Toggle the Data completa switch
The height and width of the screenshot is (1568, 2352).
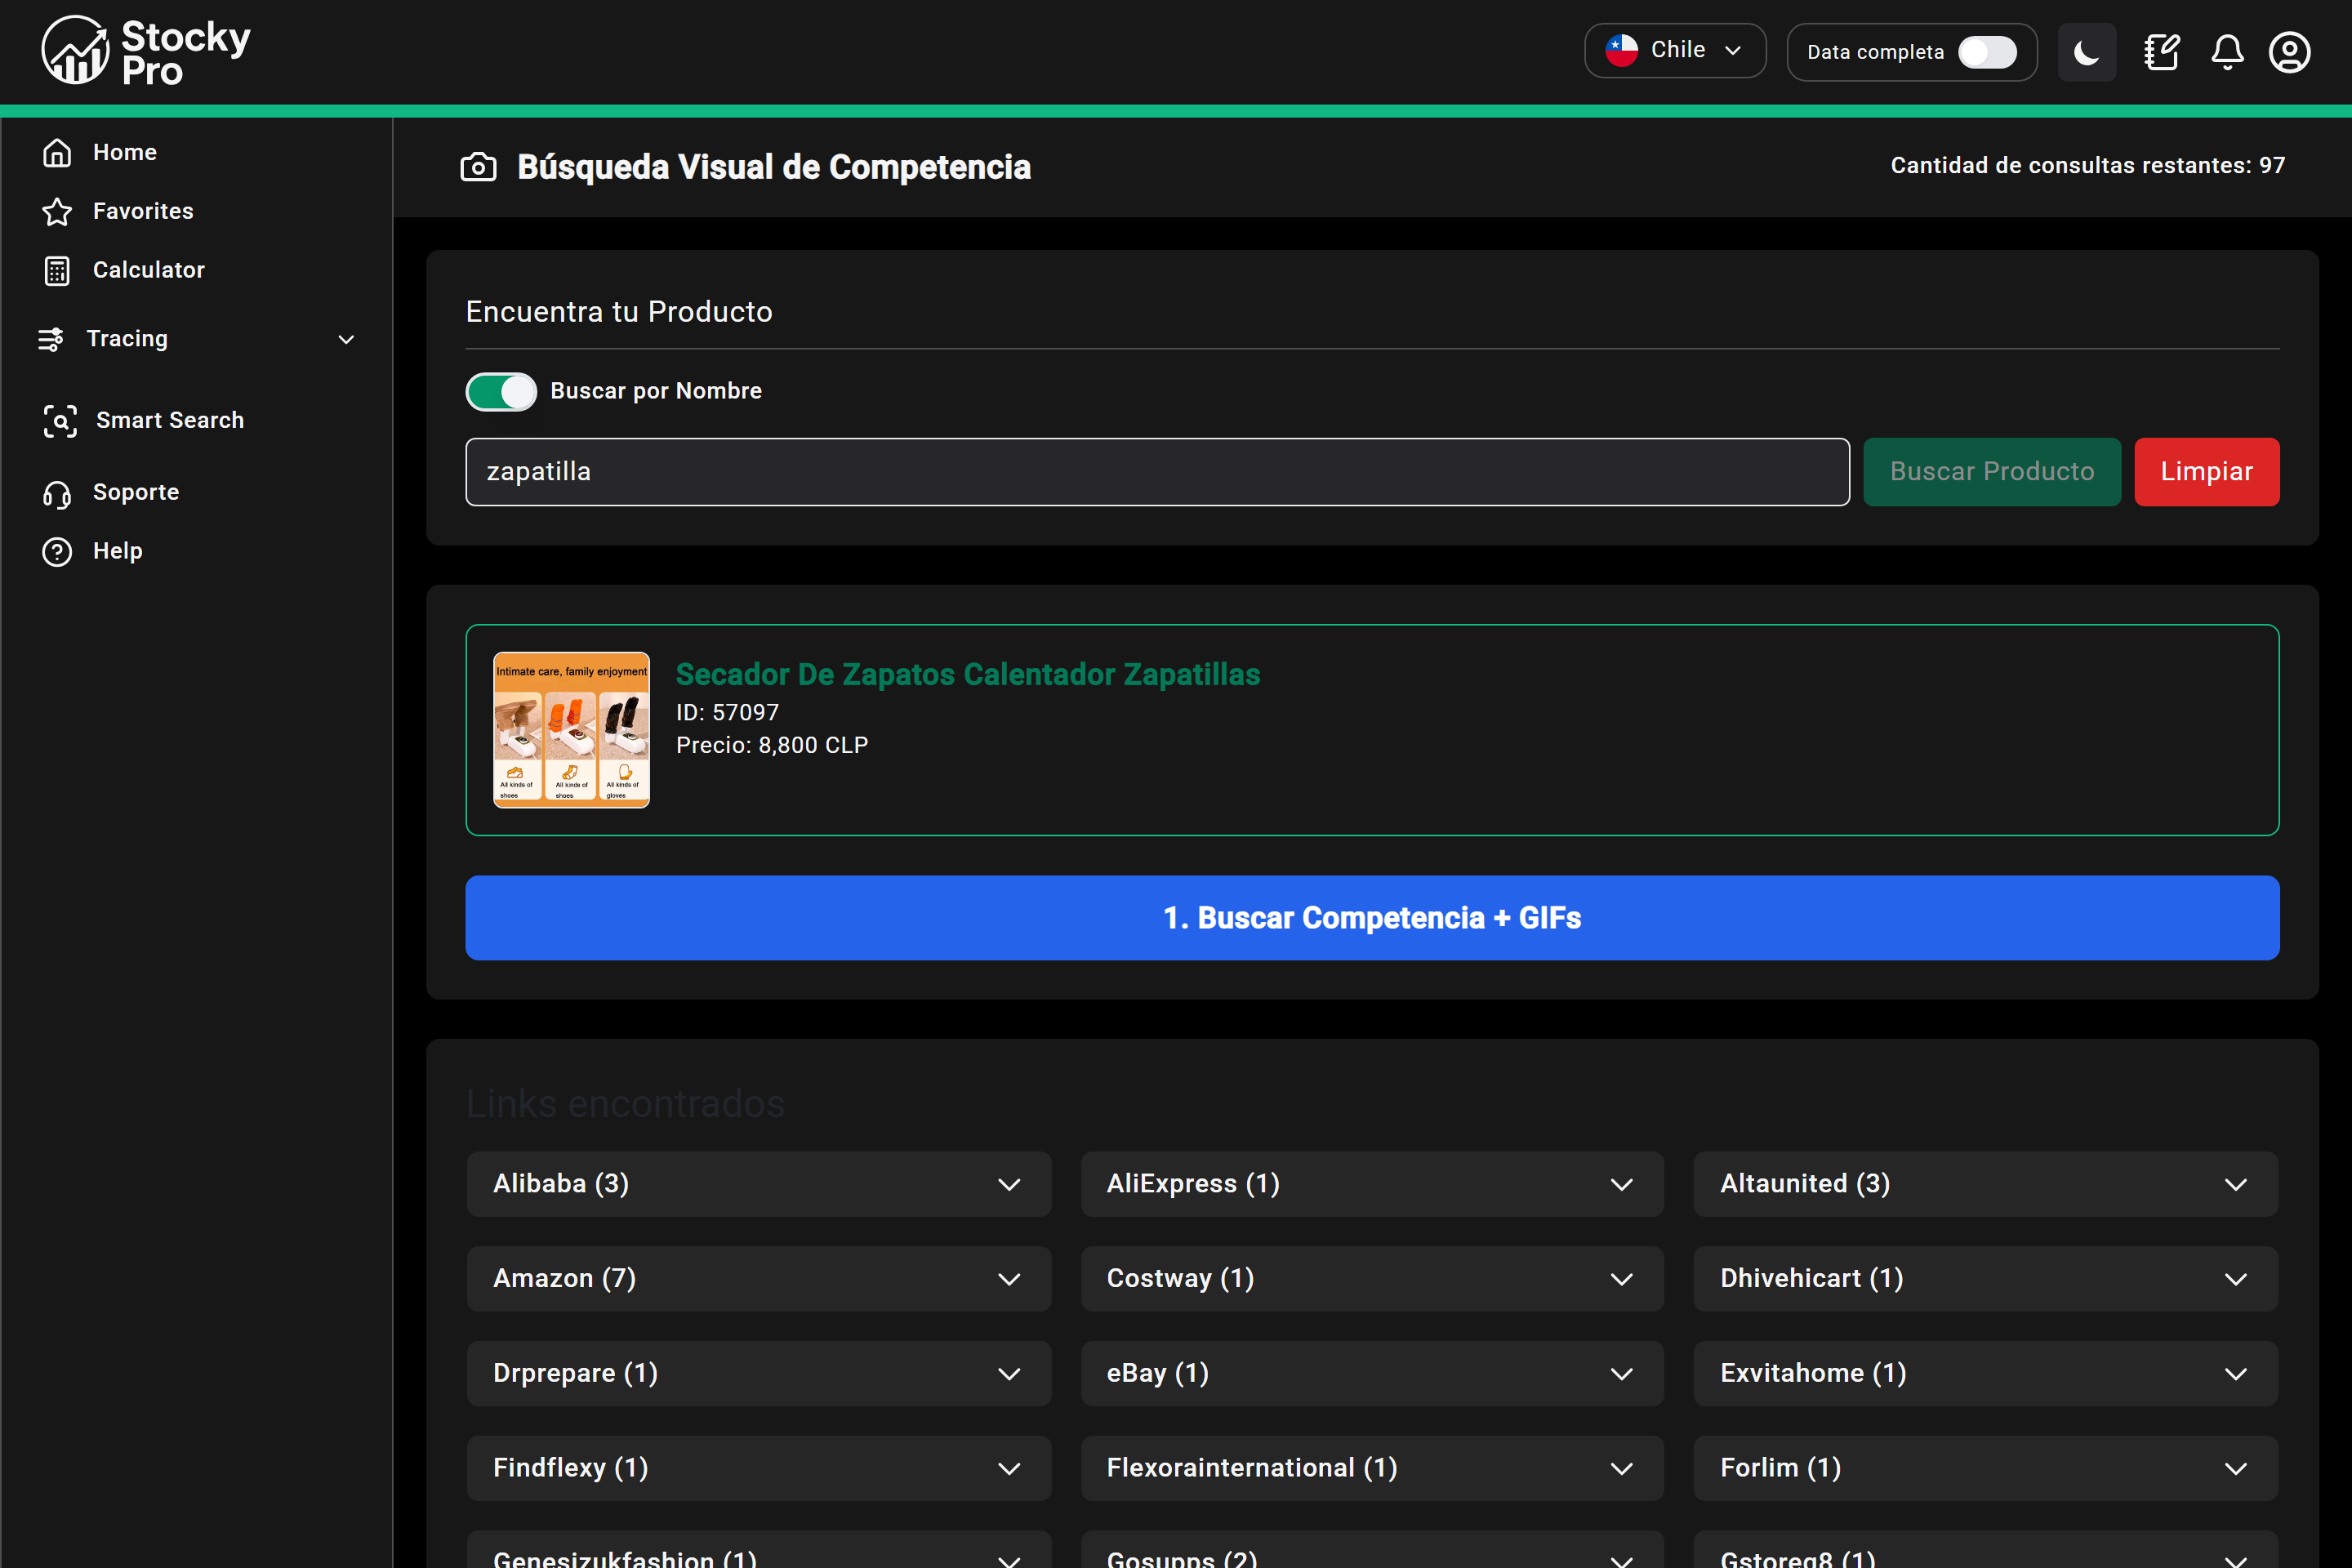point(1986,52)
